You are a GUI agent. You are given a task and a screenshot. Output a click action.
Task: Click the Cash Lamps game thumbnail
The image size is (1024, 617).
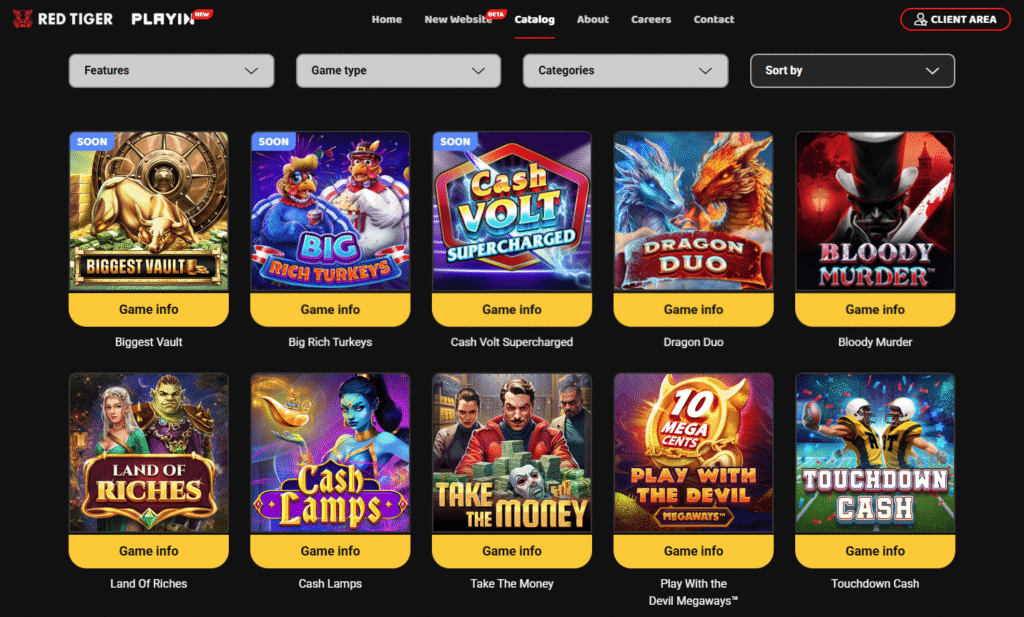[x=330, y=452]
